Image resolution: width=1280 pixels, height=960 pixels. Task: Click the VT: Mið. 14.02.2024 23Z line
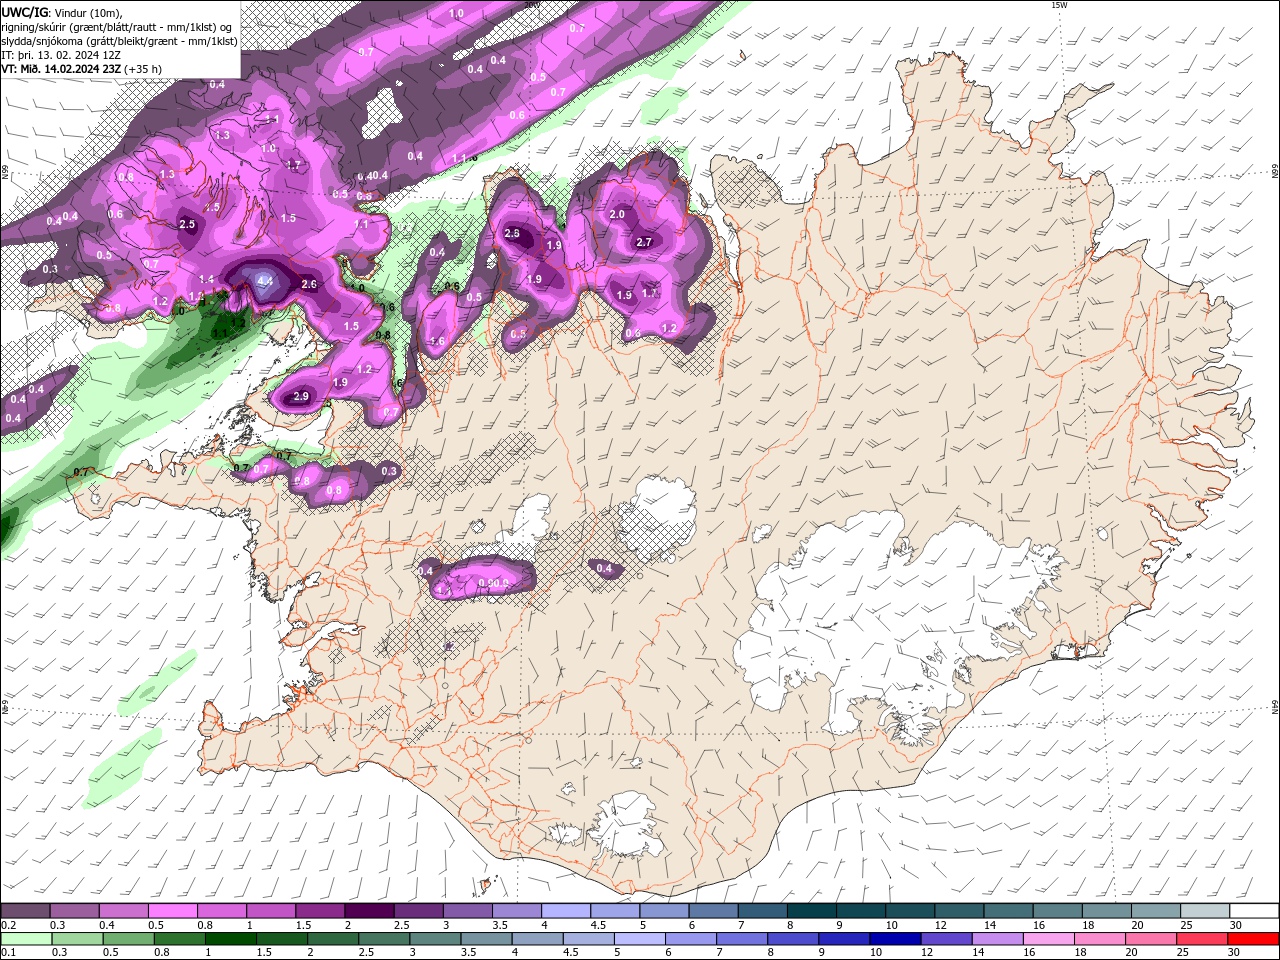click(x=81, y=69)
